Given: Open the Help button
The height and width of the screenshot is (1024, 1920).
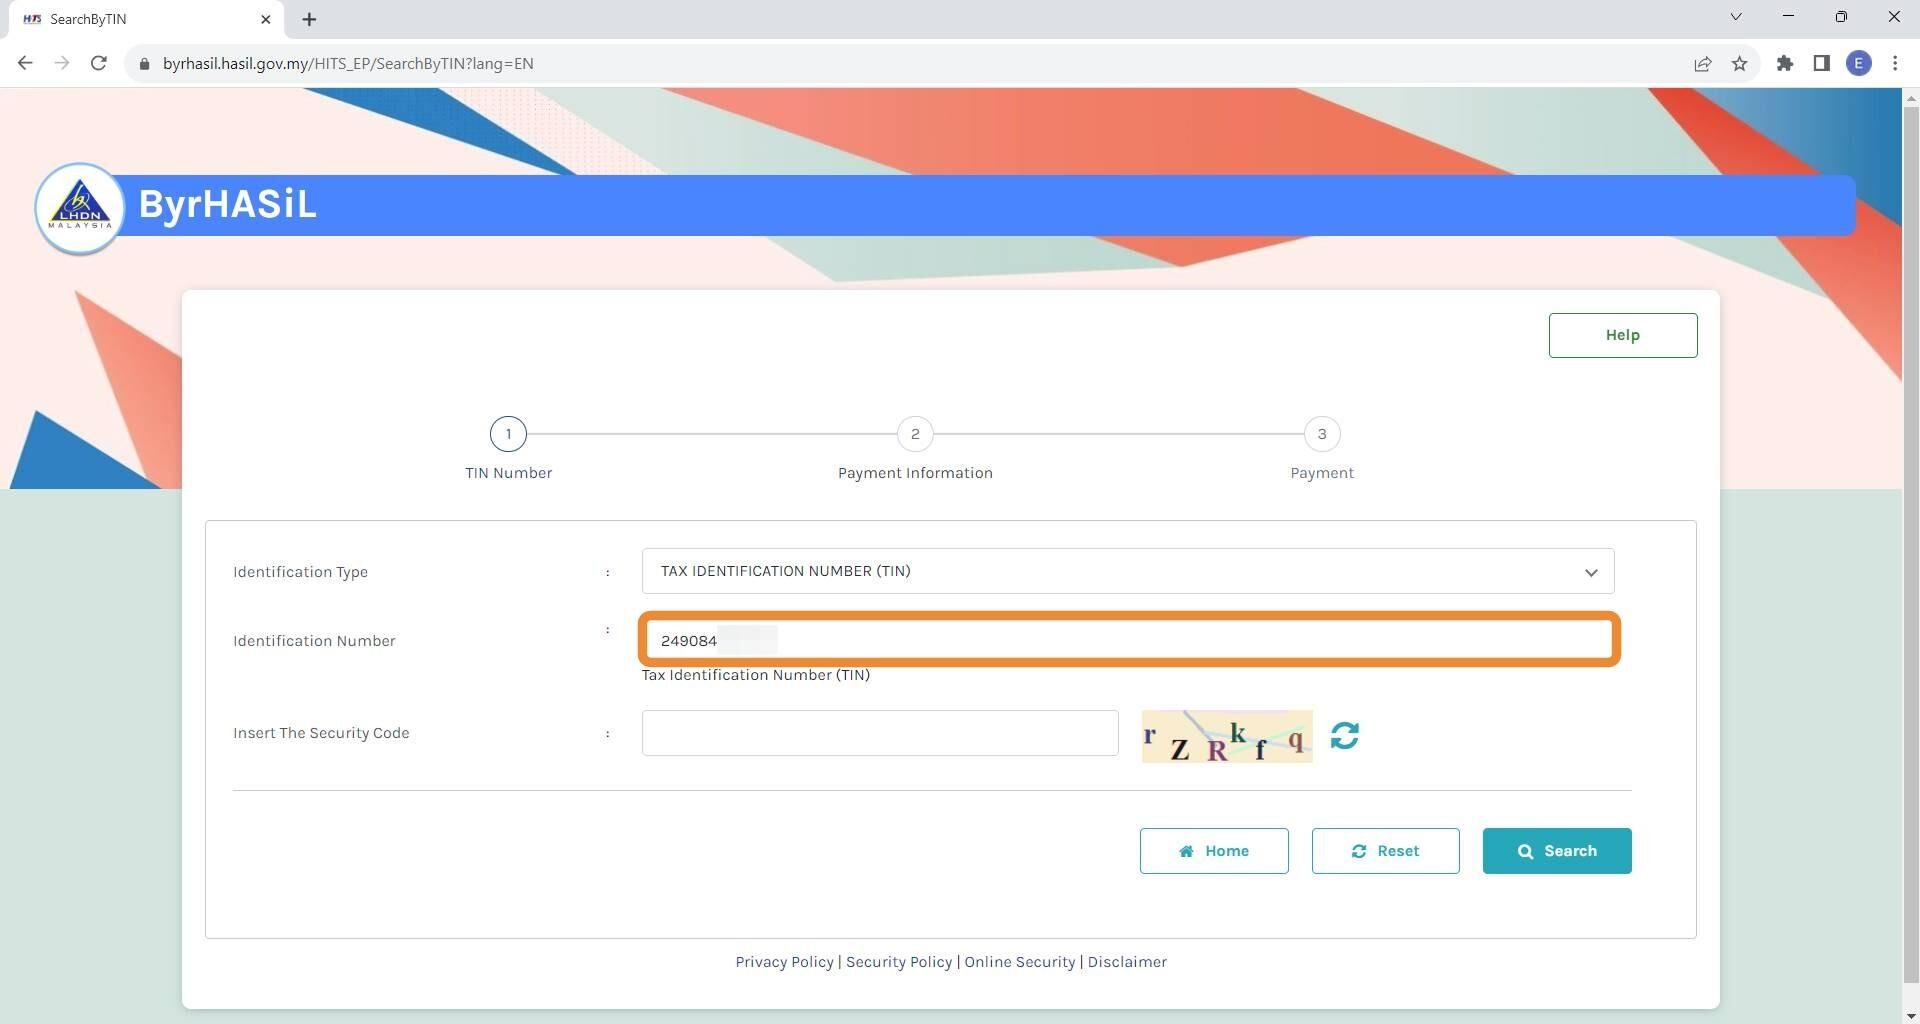Looking at the screenshot, I should pos(1623,335).
